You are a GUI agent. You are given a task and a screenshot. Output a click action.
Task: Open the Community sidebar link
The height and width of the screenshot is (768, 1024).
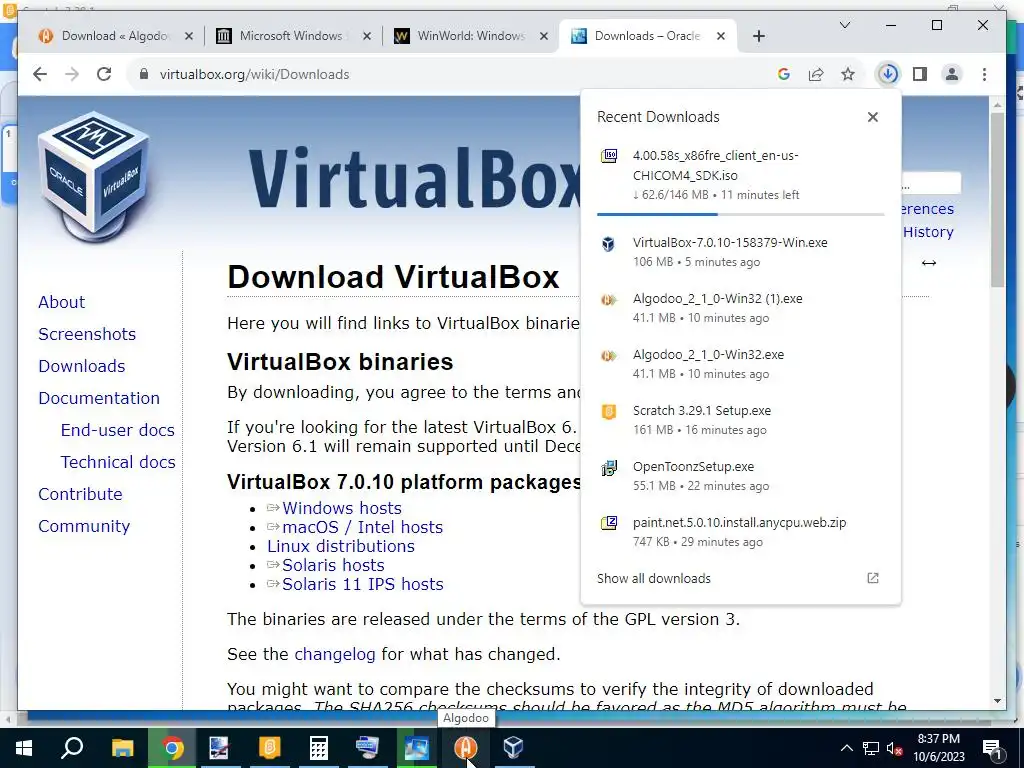click(x=84, y=526)
